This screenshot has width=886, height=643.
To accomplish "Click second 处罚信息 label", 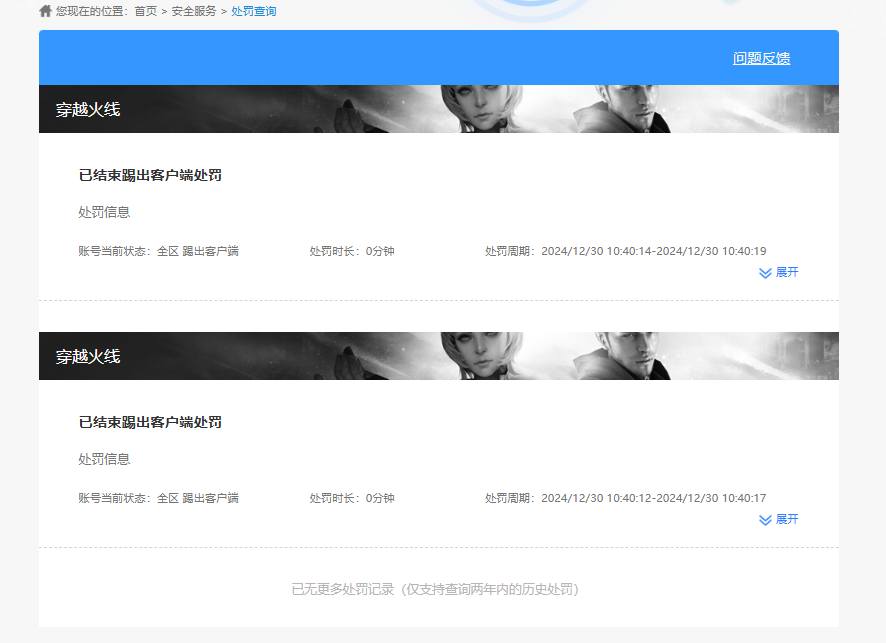I will [x=104, y=459].
